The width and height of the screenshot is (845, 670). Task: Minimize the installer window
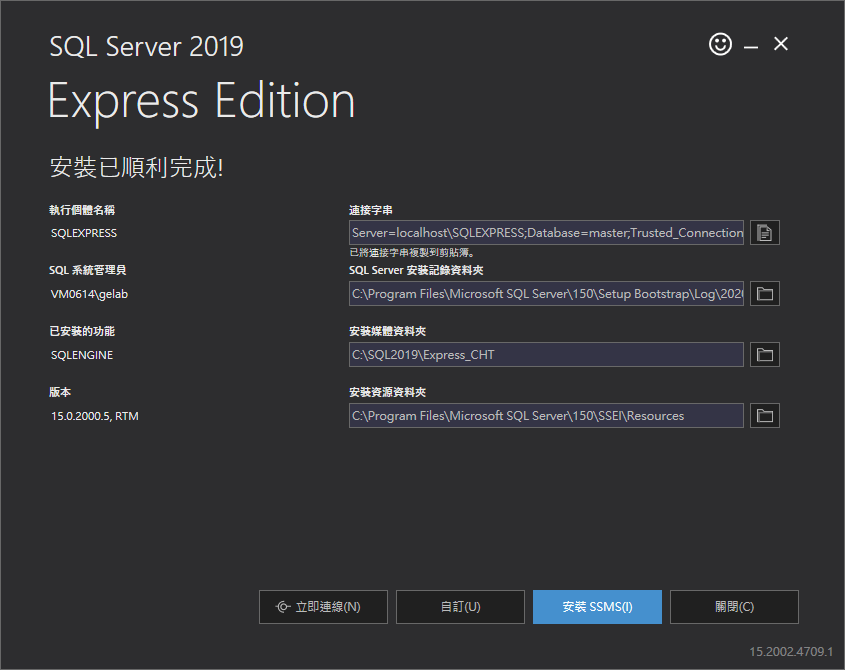tap(751, 47)
